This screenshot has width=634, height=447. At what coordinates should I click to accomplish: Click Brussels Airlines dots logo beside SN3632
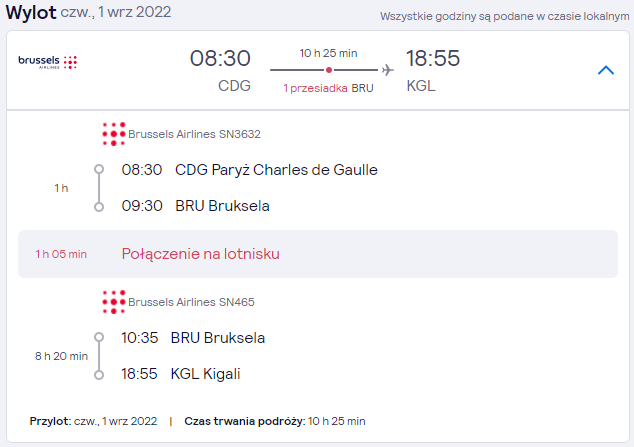point(114,134)
